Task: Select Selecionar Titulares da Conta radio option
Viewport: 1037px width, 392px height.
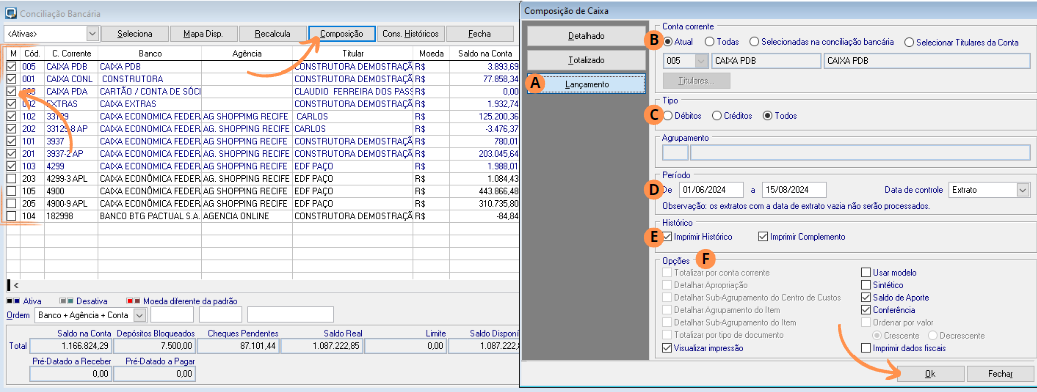Action: point(909,42)
